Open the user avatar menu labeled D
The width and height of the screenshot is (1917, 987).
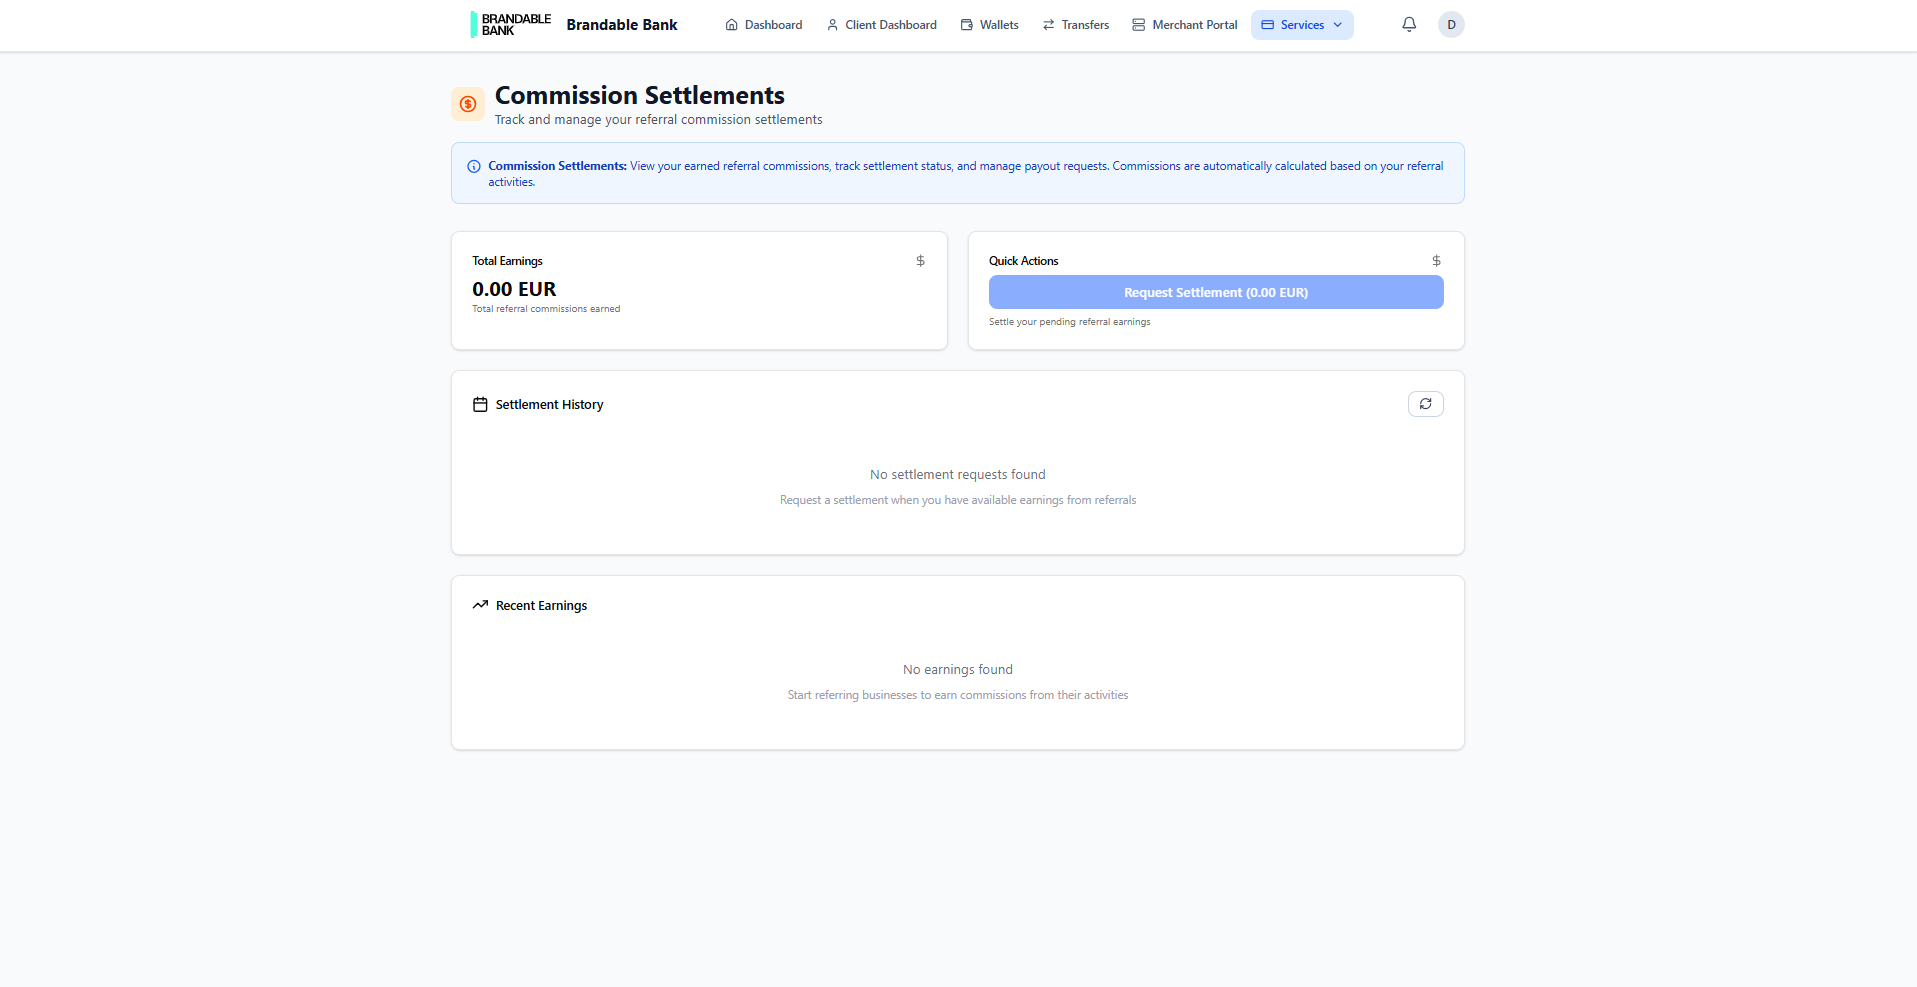pos(1451,24)
